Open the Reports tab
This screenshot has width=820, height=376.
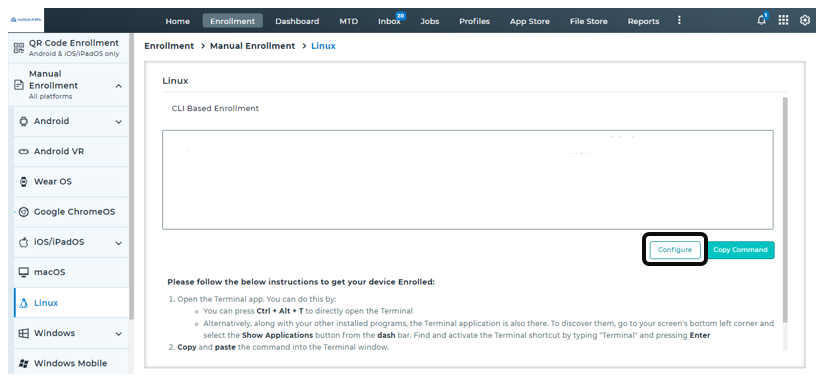643,21
